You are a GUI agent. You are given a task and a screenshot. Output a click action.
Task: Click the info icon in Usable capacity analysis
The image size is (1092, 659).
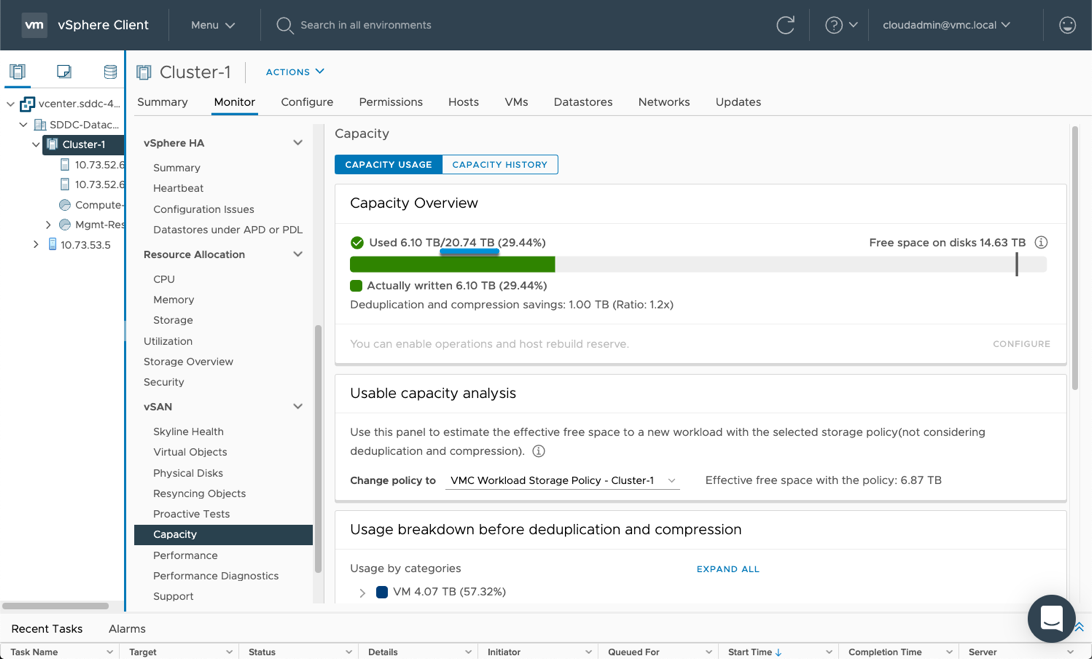538,451
